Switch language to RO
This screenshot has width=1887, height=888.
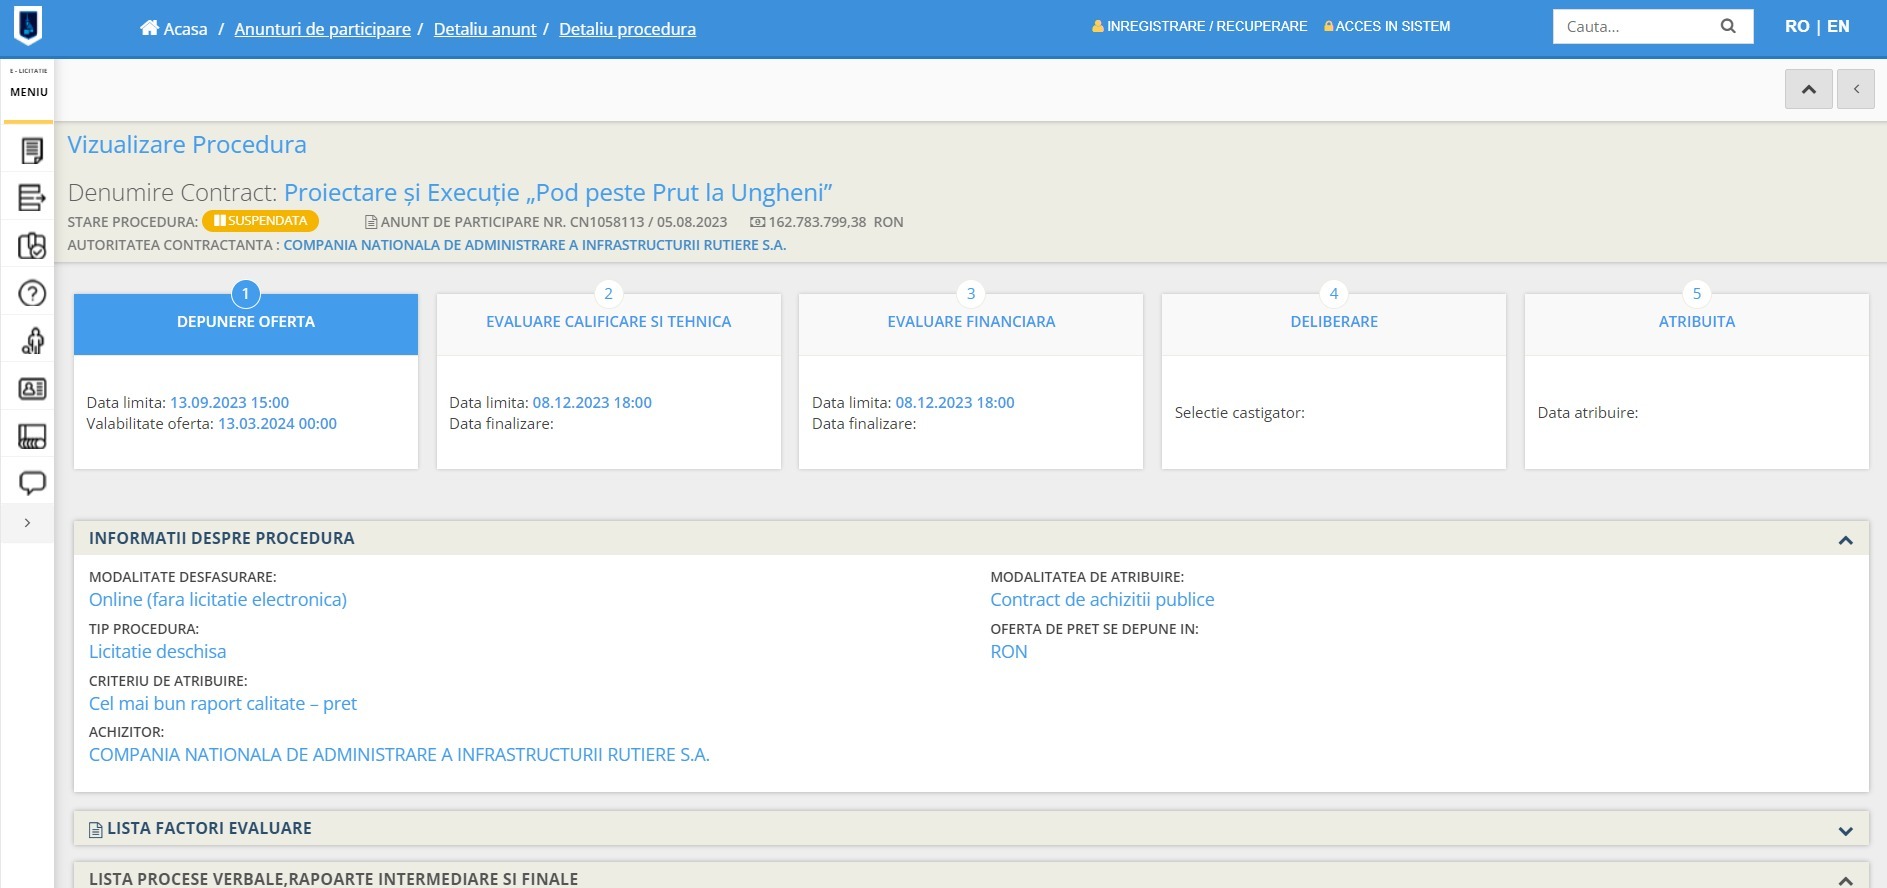pyautogui.click(x=1797, y=26)
